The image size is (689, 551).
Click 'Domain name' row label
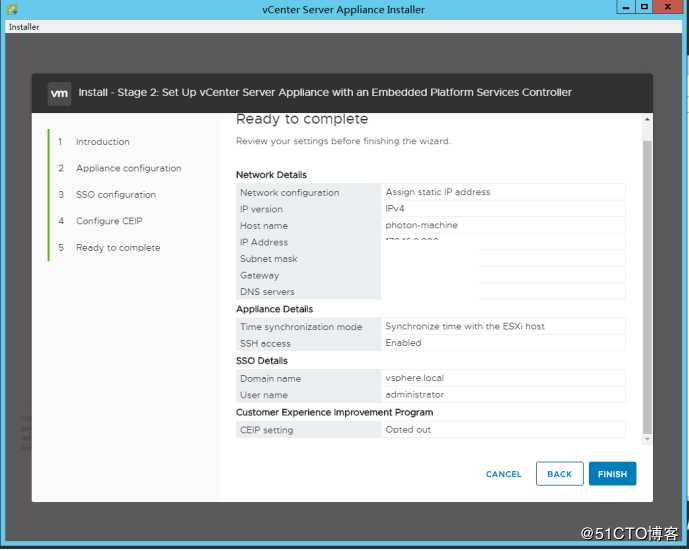tap(270, 378)
